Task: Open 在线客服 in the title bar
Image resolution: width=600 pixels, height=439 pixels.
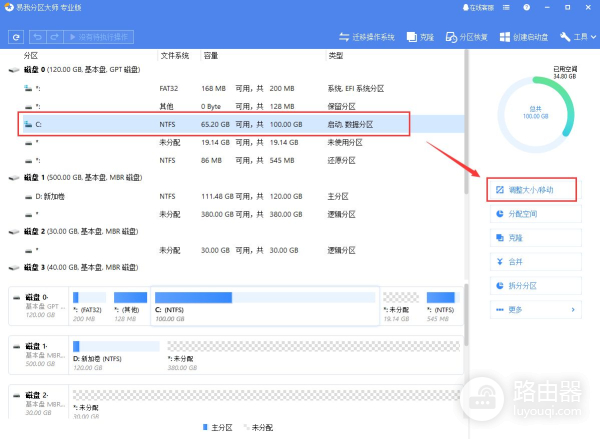Action: click(478, 8)
